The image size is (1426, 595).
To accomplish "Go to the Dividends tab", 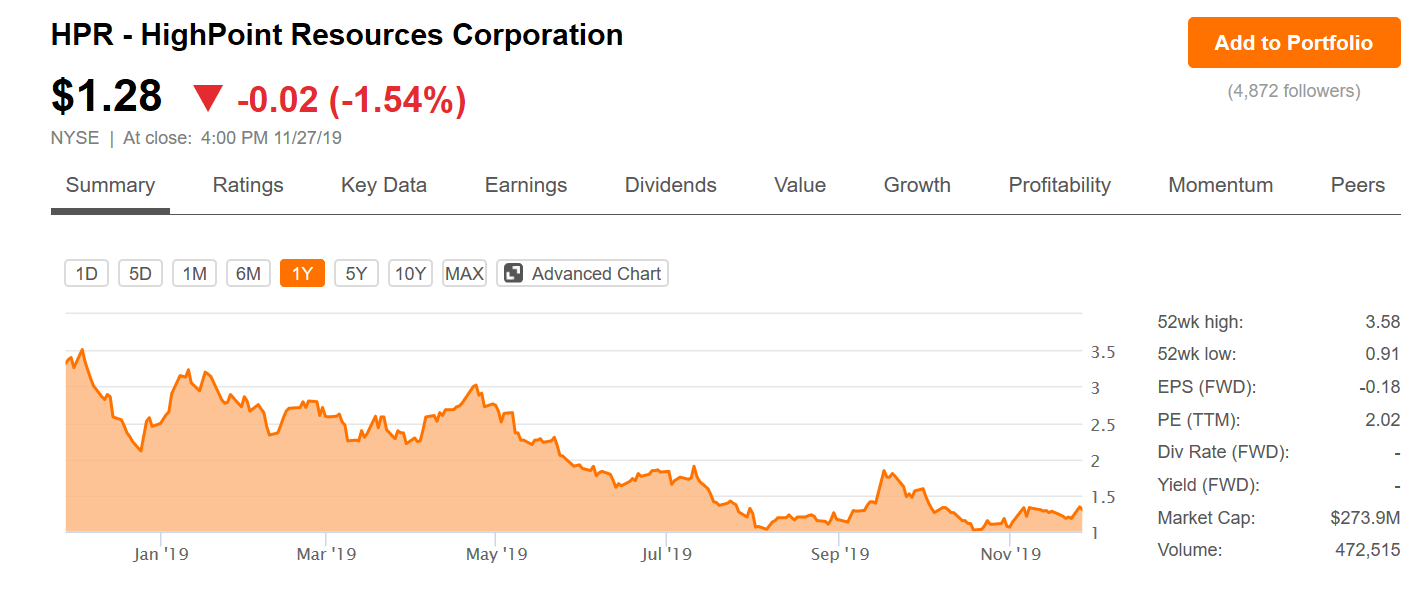I will click(x=671, y=185).
